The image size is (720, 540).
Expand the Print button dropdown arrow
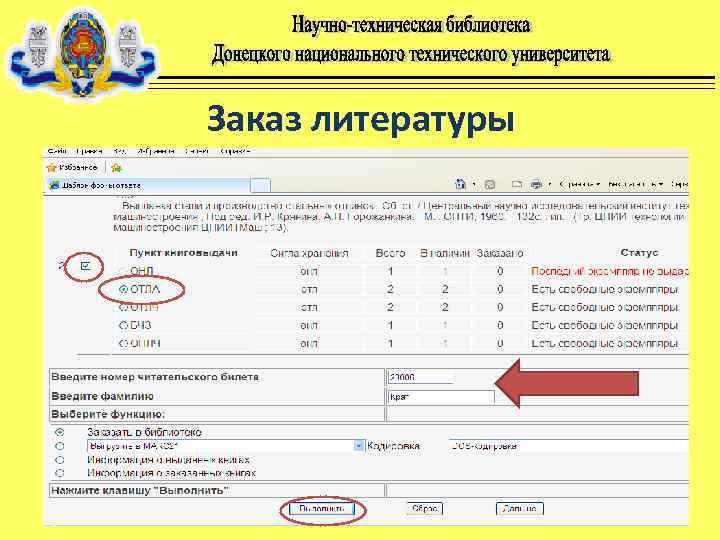550,185
